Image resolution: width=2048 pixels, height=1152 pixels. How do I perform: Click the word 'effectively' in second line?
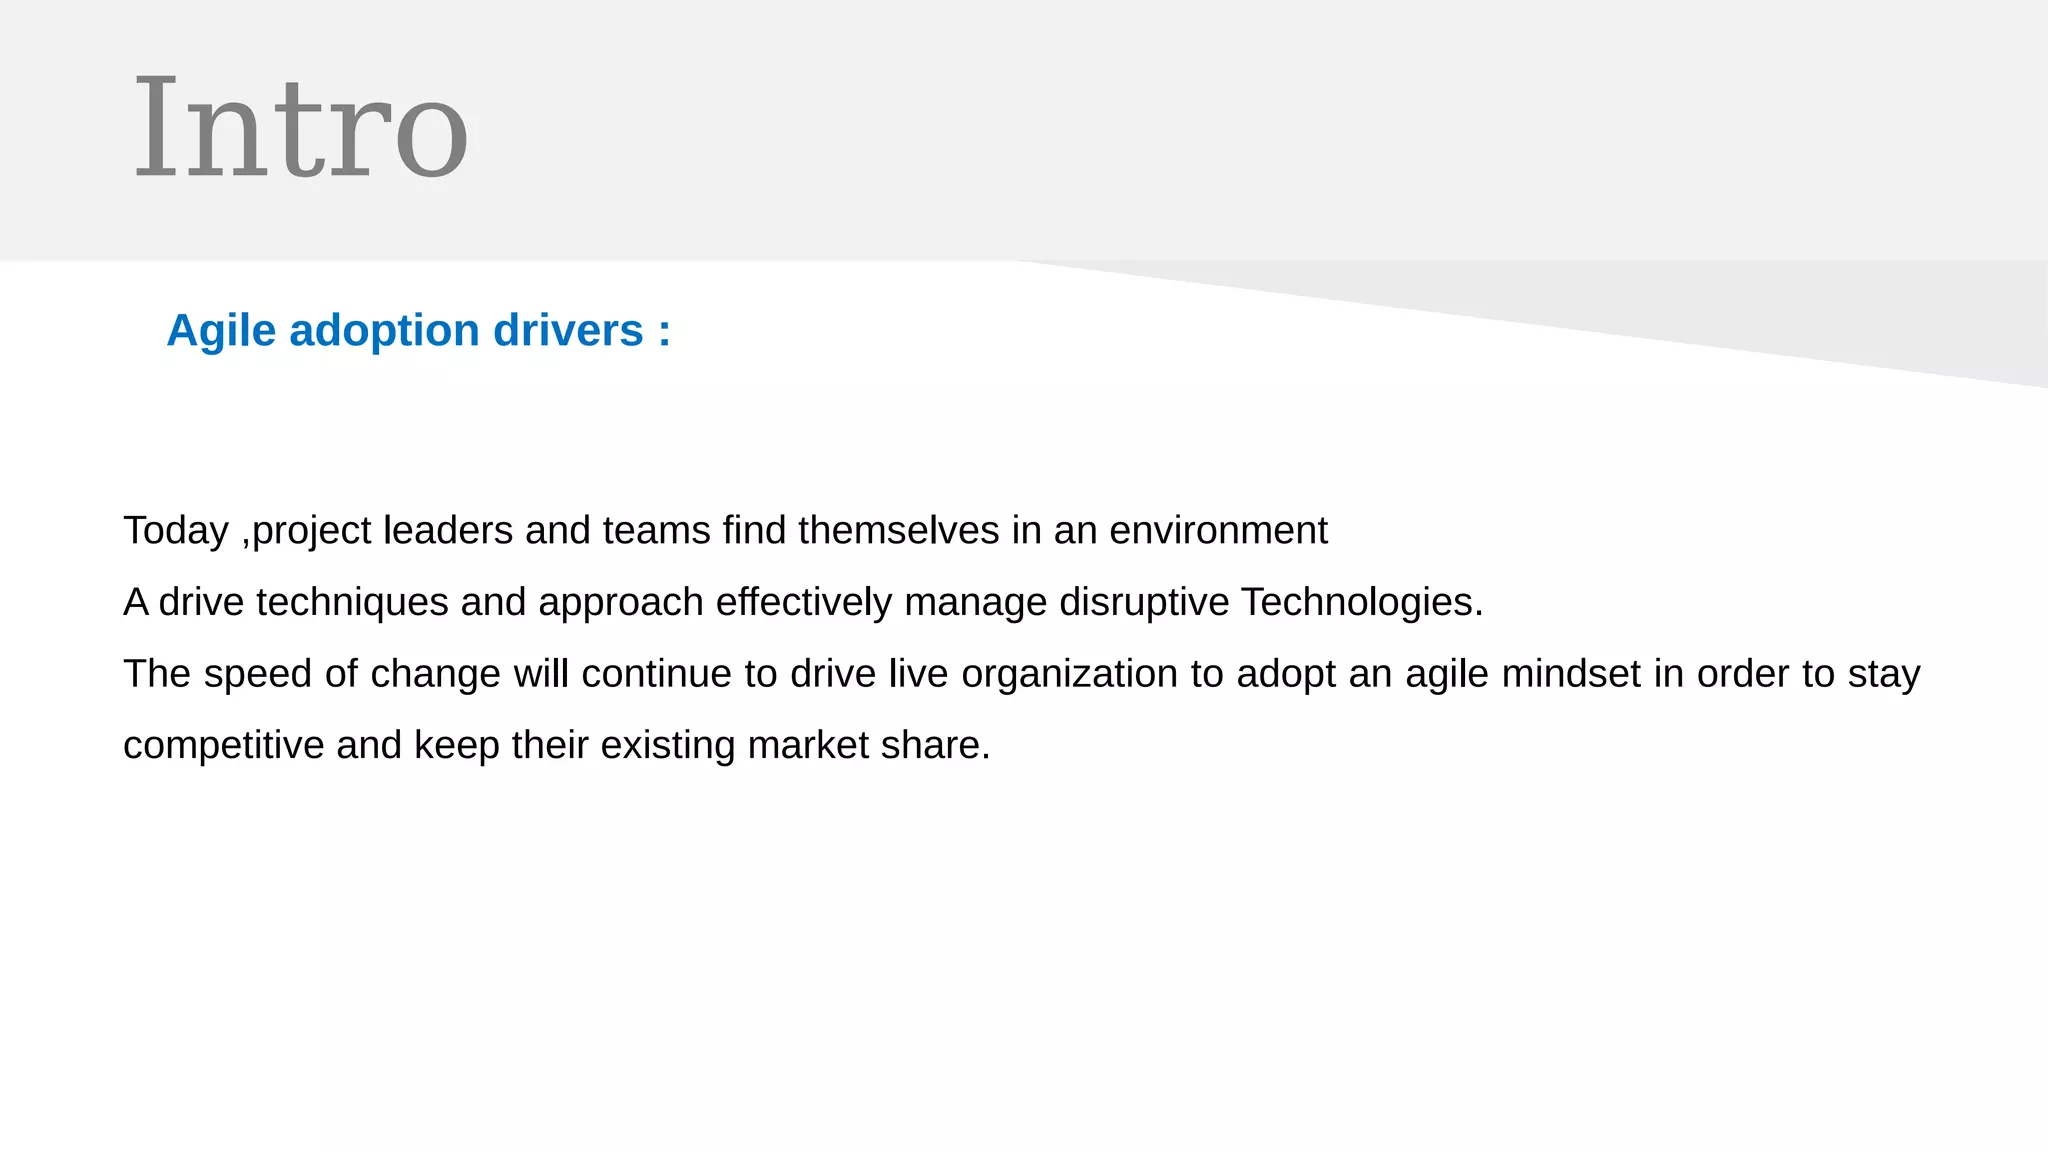click(803, 602)
